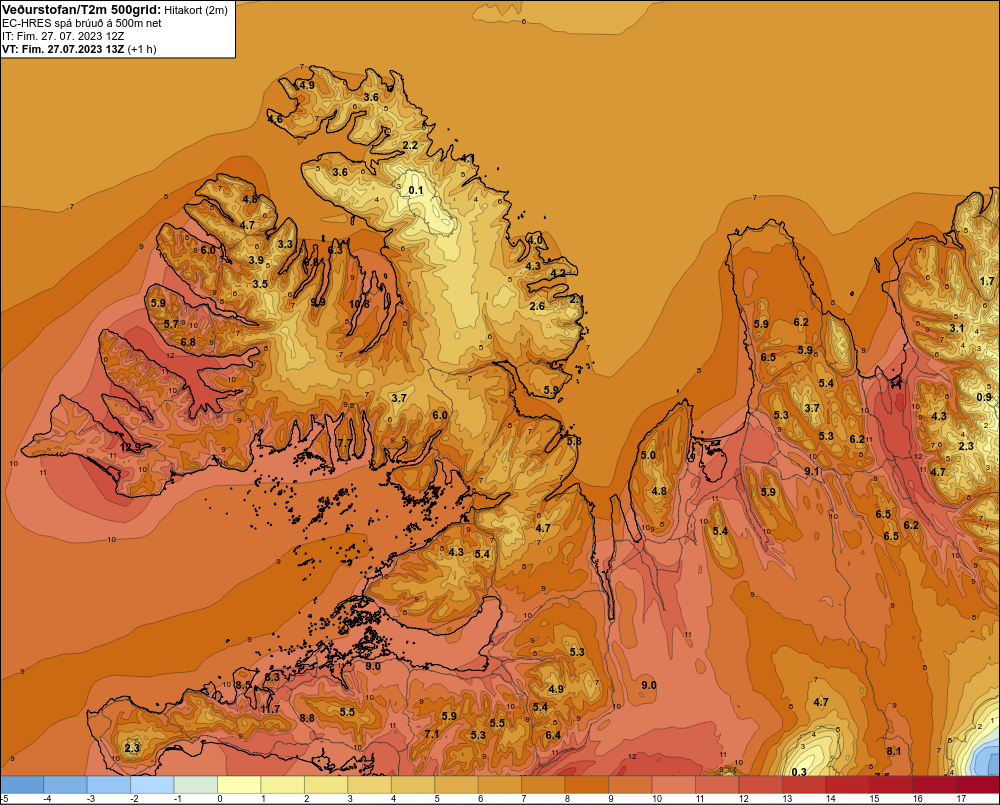Click the 7.1 temperature value on the map
The image size is (1000, 805).
click(x=432, y=734)
